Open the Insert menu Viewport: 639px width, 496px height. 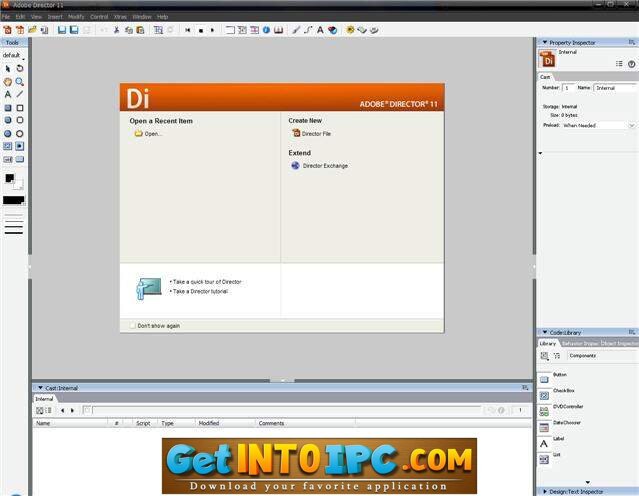(x=55, y=17)
